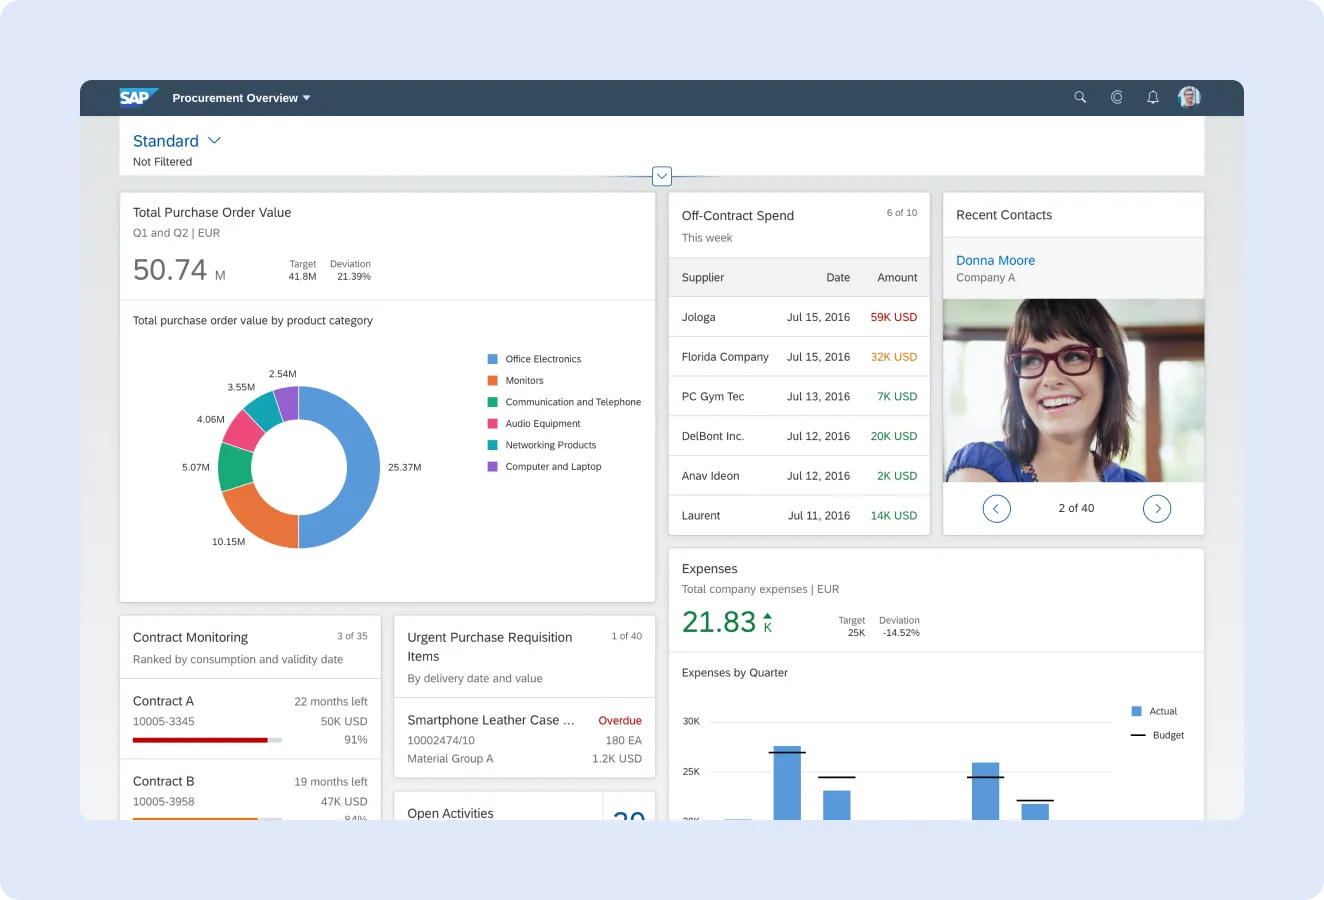
Task: Click Donna Moore's photo
Action: coord(1073,390)
